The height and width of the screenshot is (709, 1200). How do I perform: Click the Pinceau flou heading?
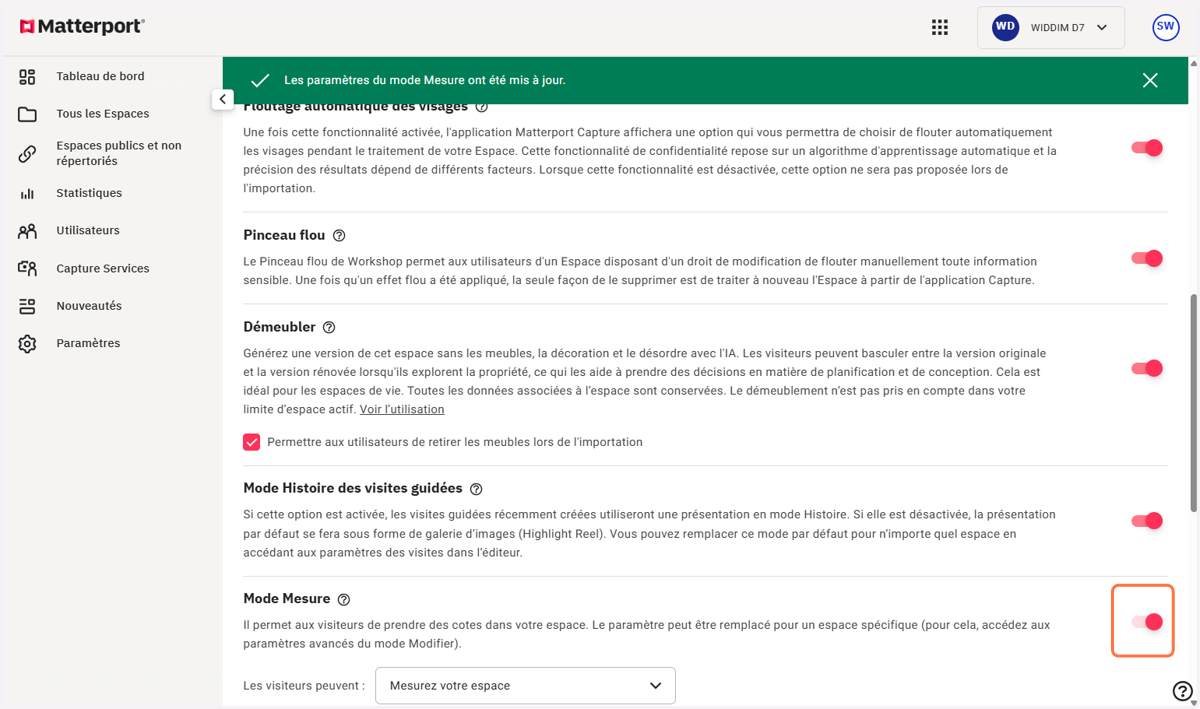[284, 235]
